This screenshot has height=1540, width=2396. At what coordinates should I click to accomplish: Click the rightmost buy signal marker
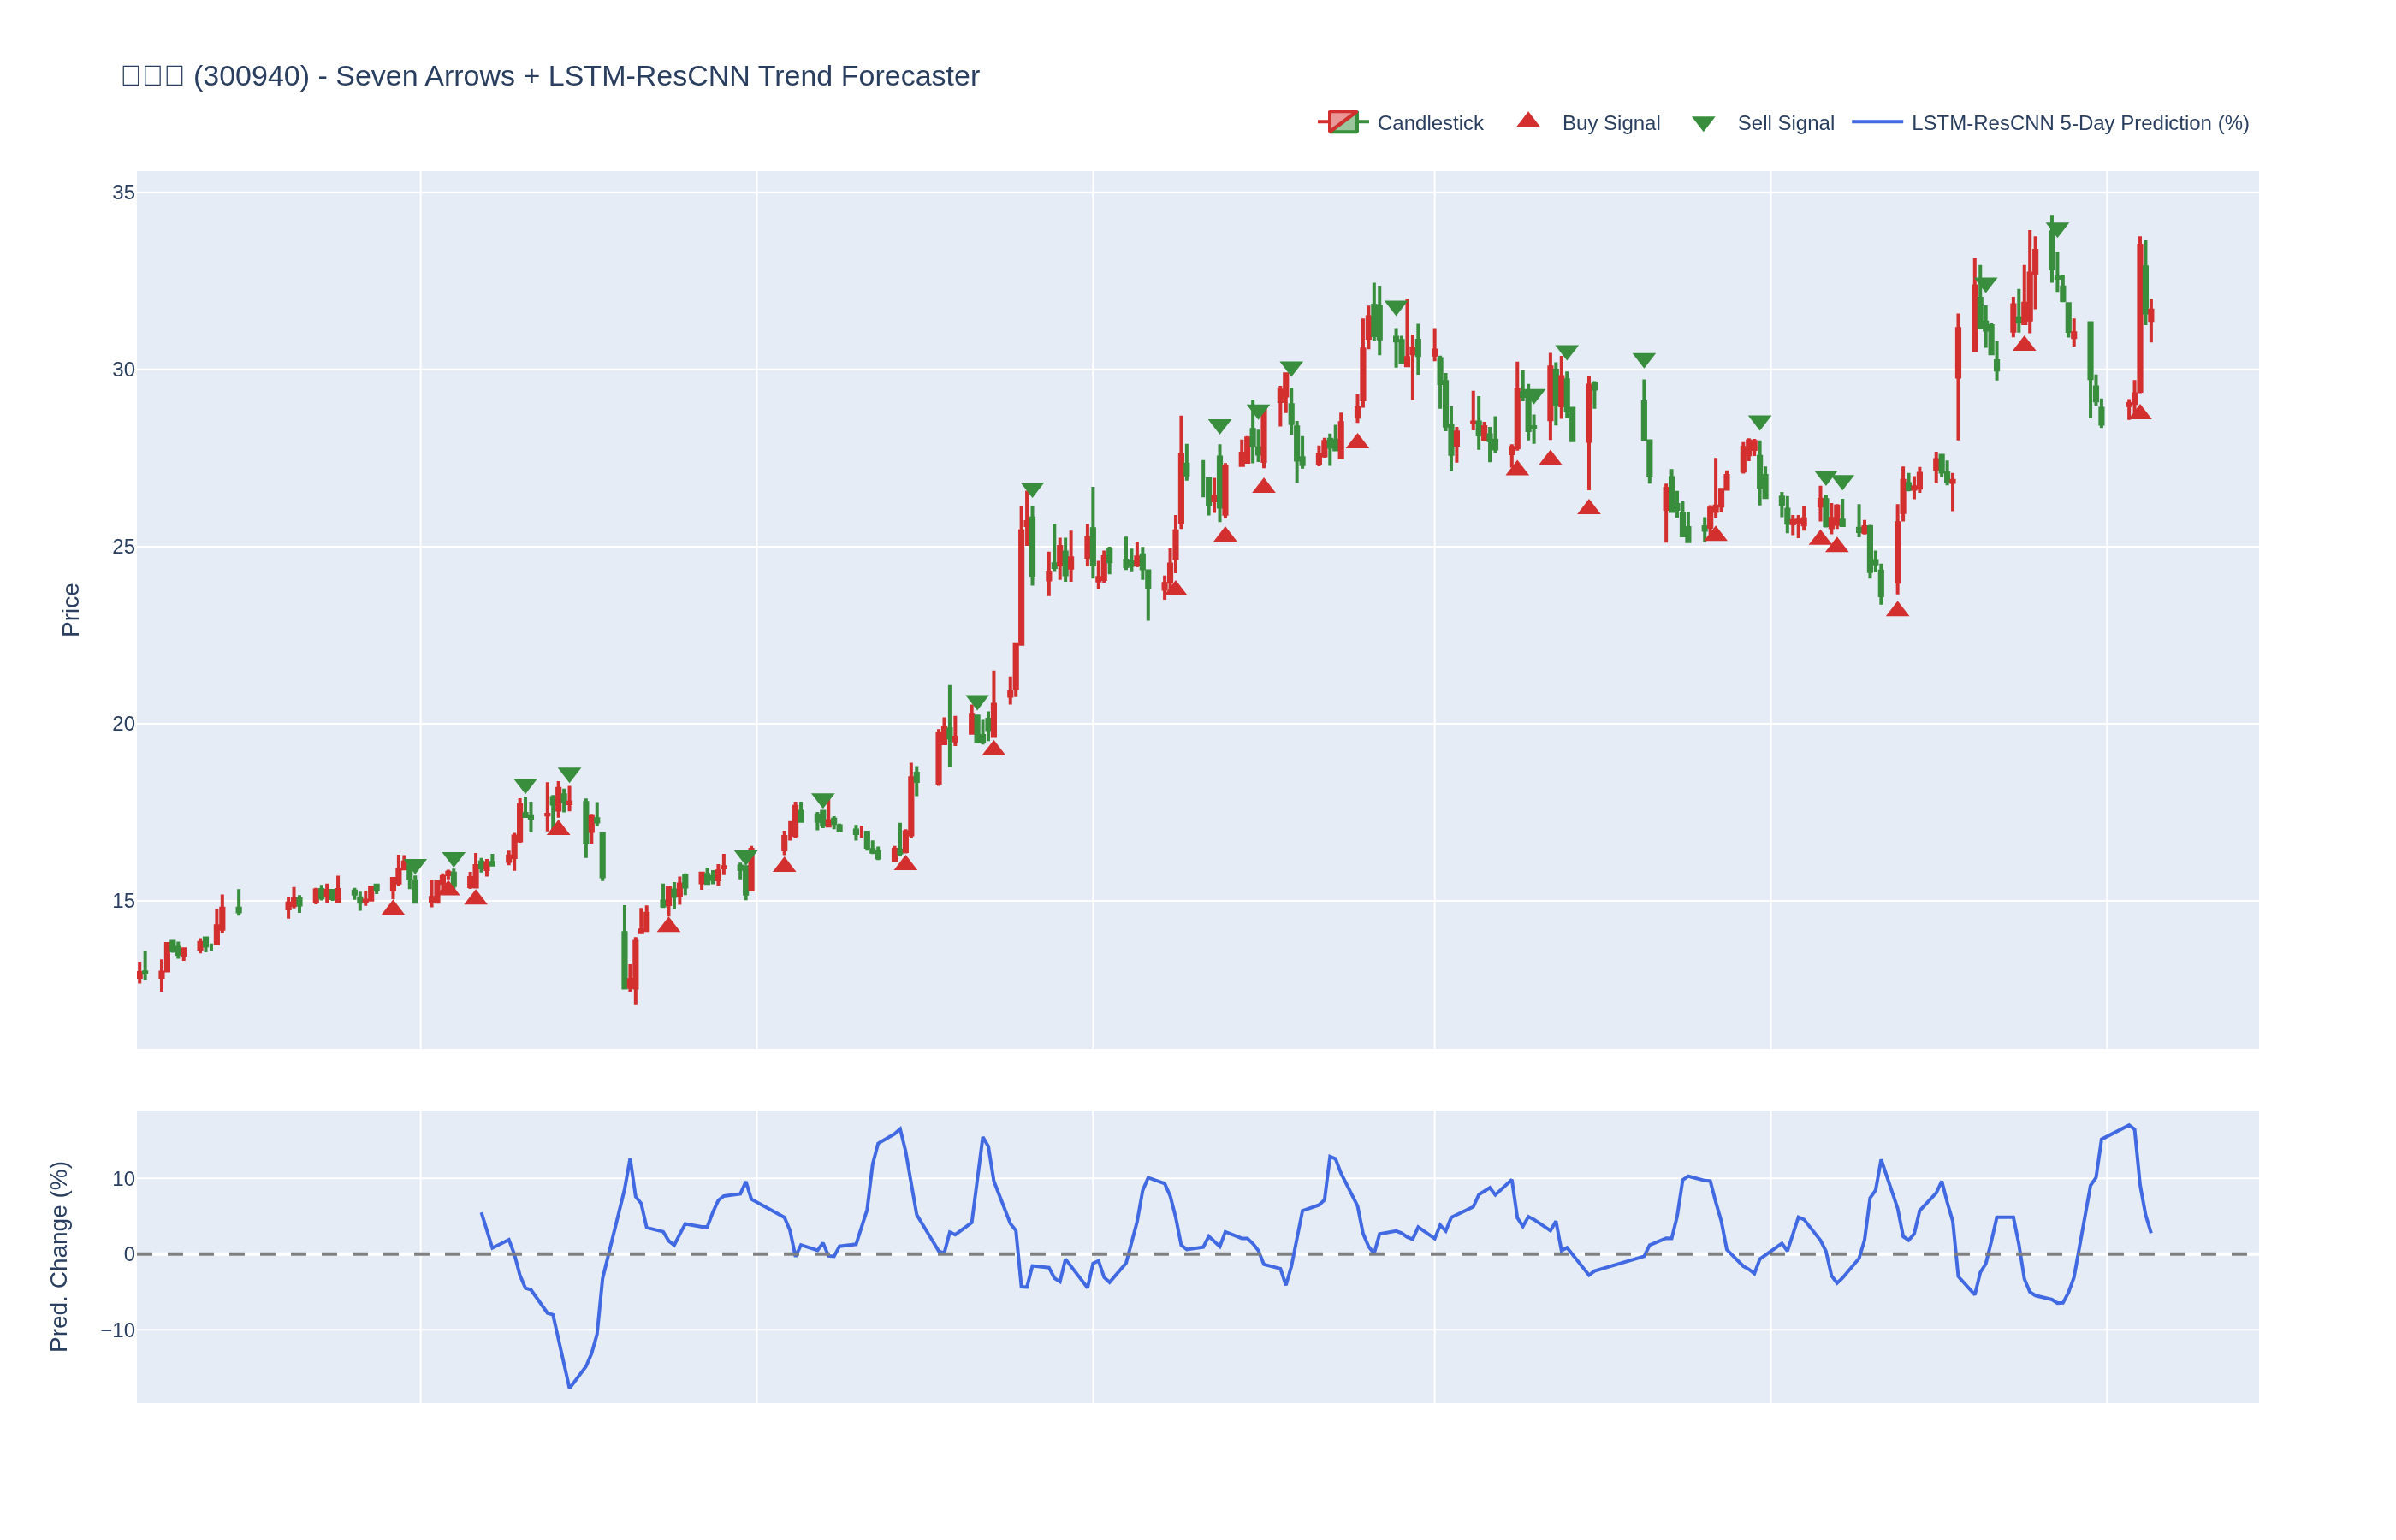point(2139,412)
